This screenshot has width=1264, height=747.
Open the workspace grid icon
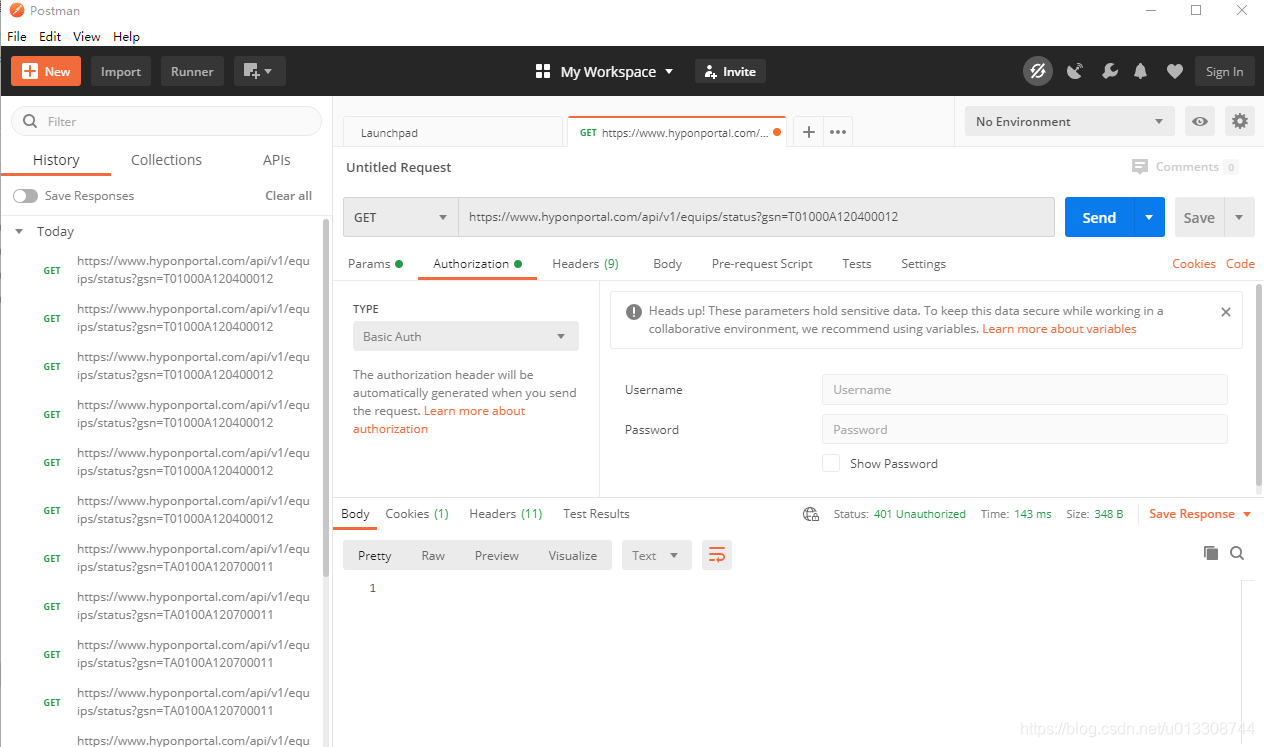tap(543, 71)
